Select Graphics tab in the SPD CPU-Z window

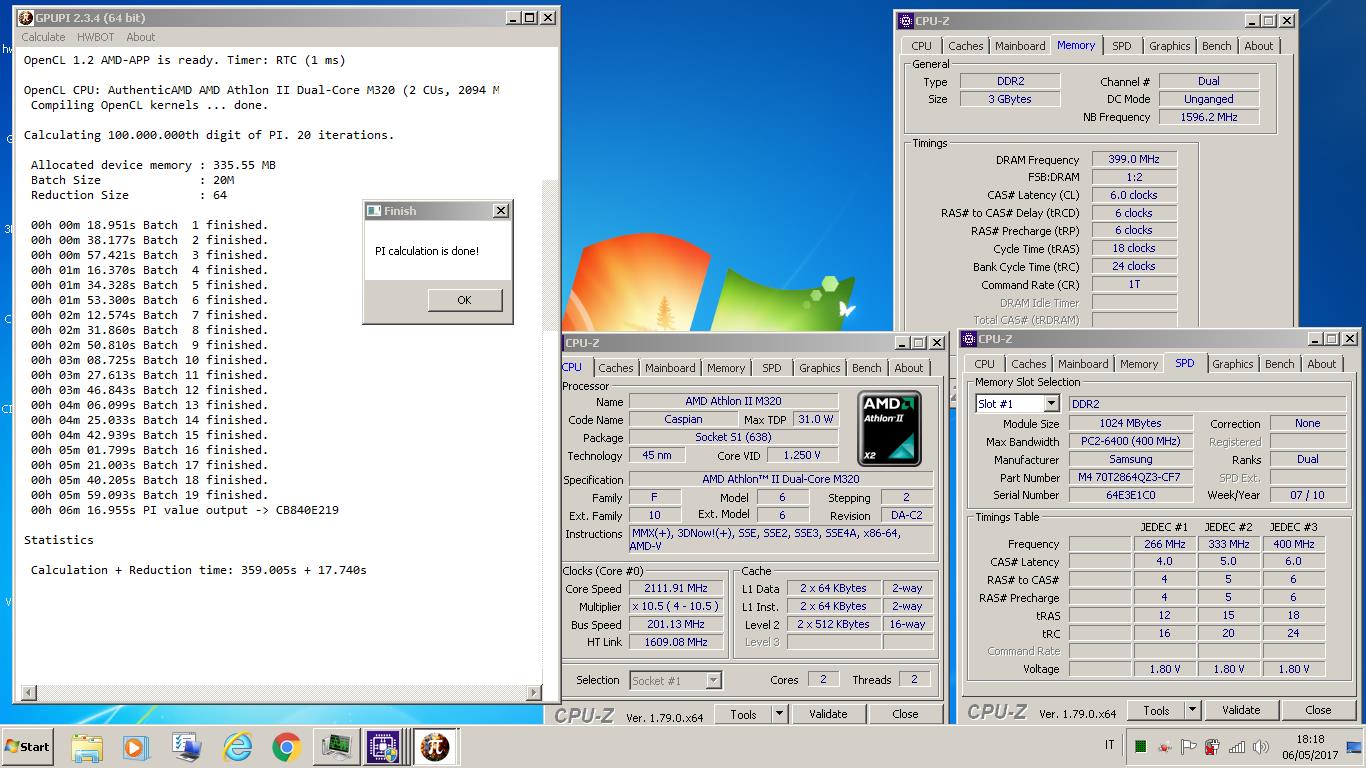[x=1233, y=364]
